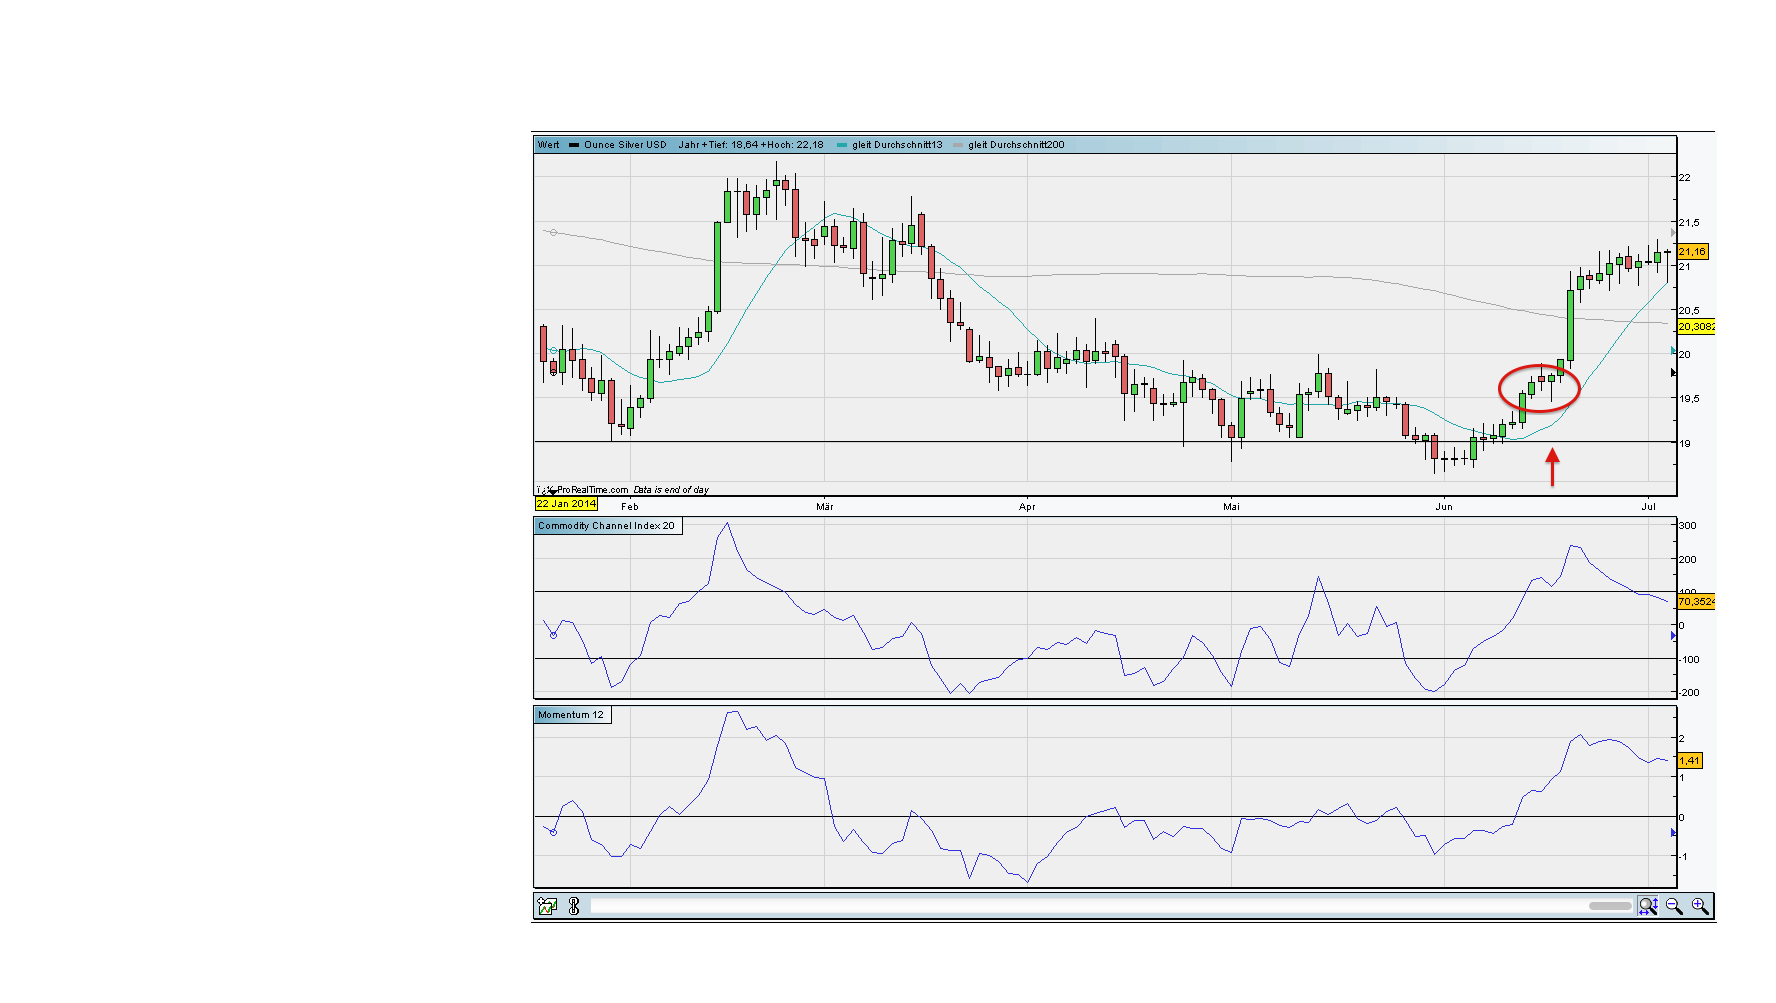
Task: Click the 'Apr' label on time axis
Action: [x=1027, y=507]
